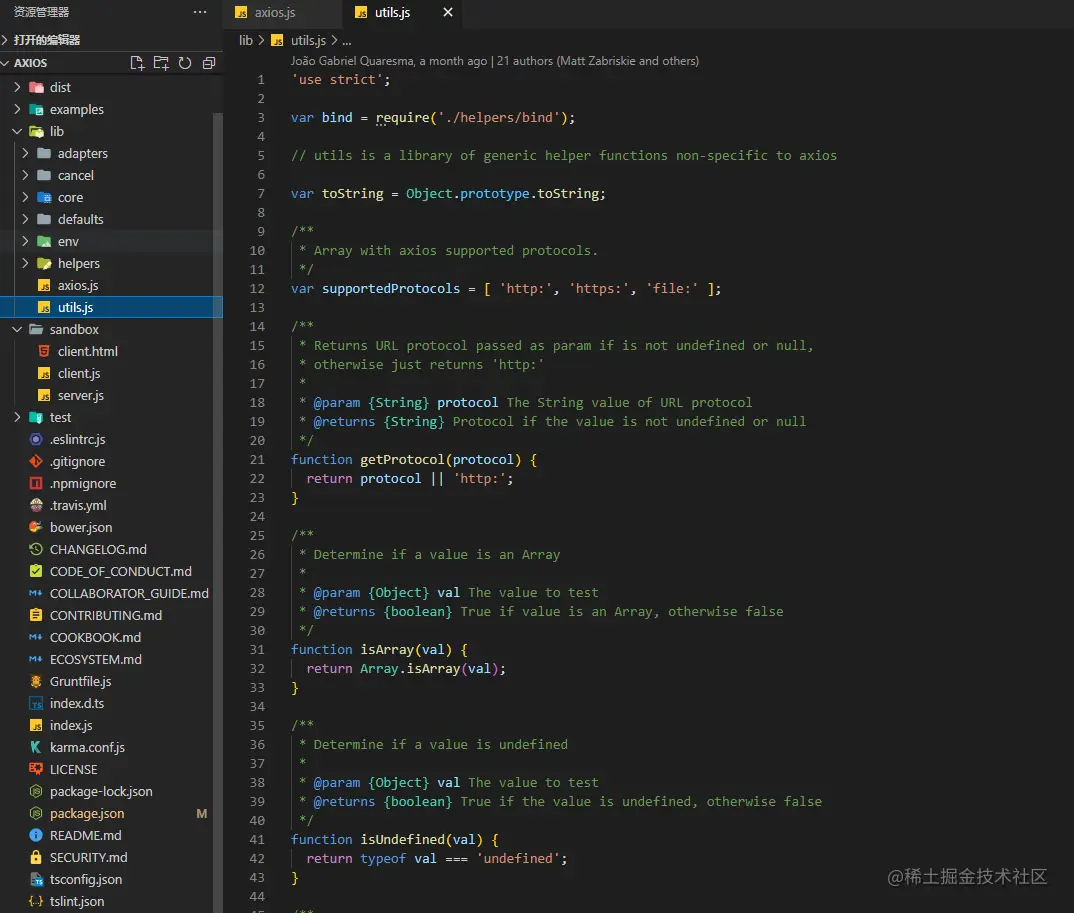Screen dimensions: 1074x913
Task: Collapse all folders using the collapse icon
Action: tap(209, 63)
